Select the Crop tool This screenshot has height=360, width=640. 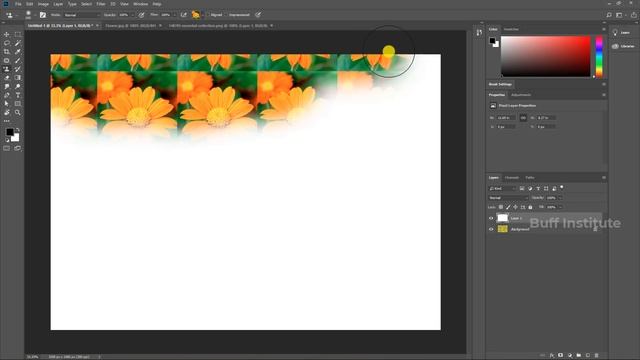click(7, 52)
